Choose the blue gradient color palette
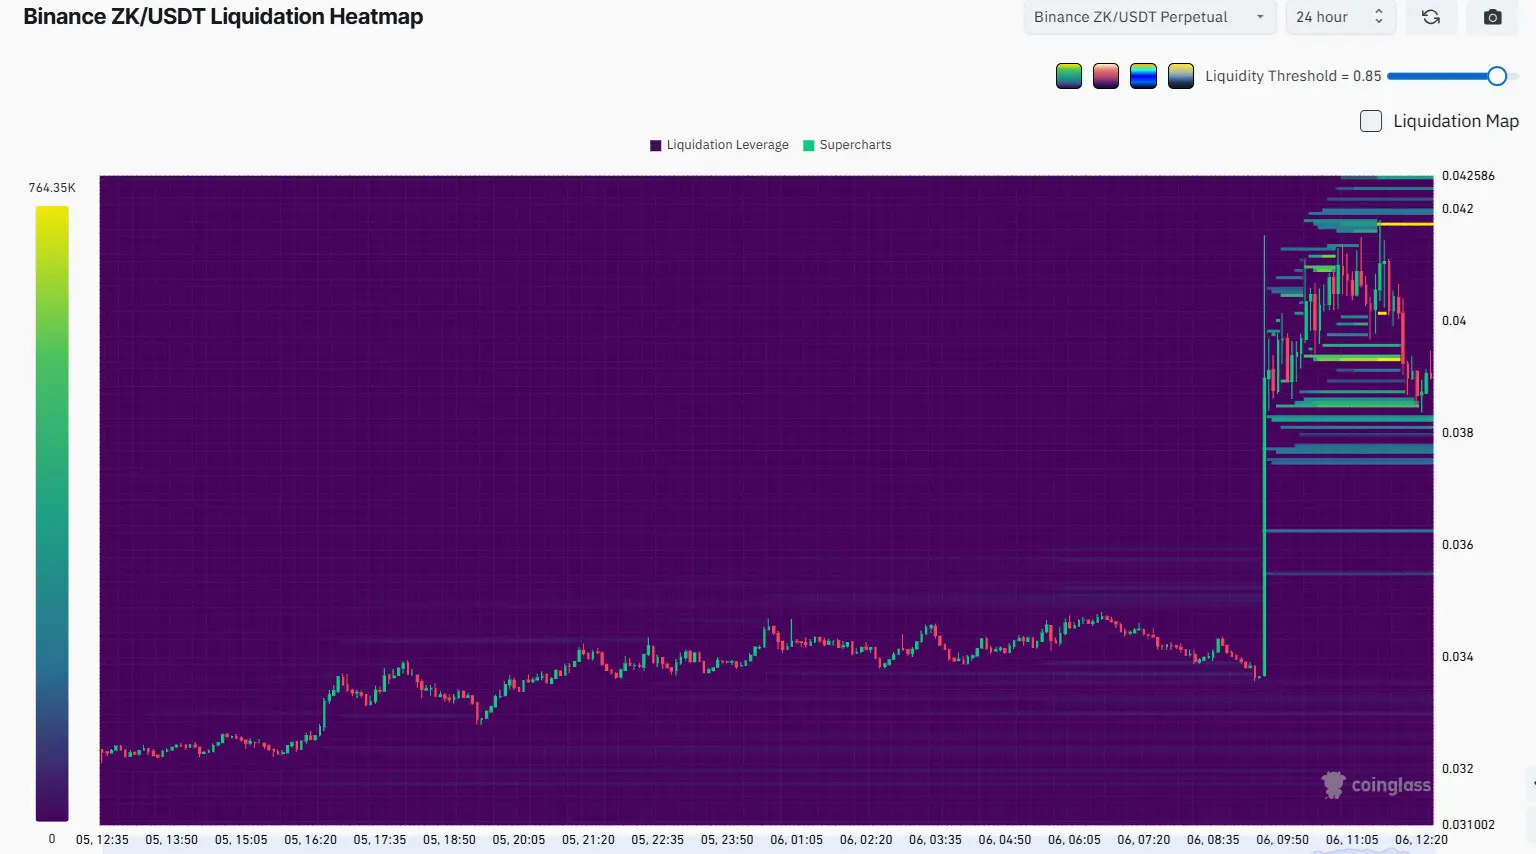 tap(1143, 75)
